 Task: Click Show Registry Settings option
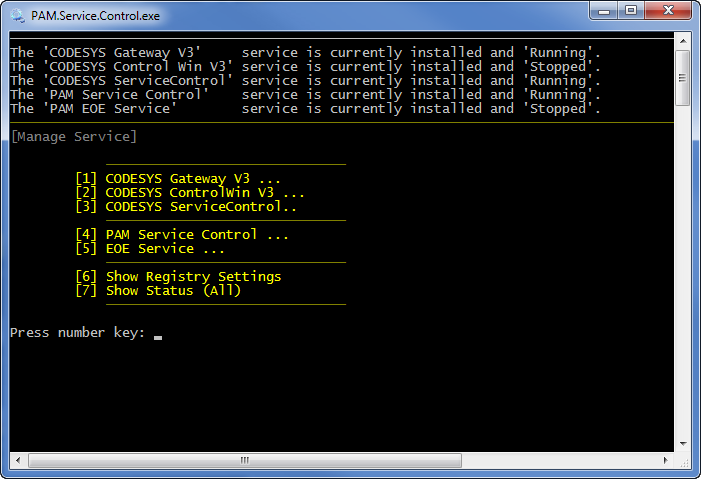point(178,277)
